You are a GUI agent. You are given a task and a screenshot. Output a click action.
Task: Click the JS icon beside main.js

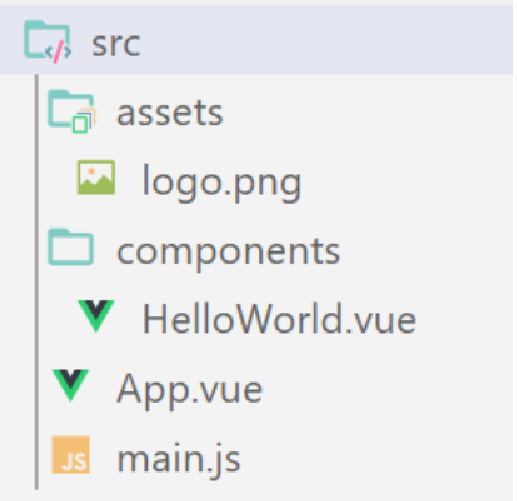point(71,454)
